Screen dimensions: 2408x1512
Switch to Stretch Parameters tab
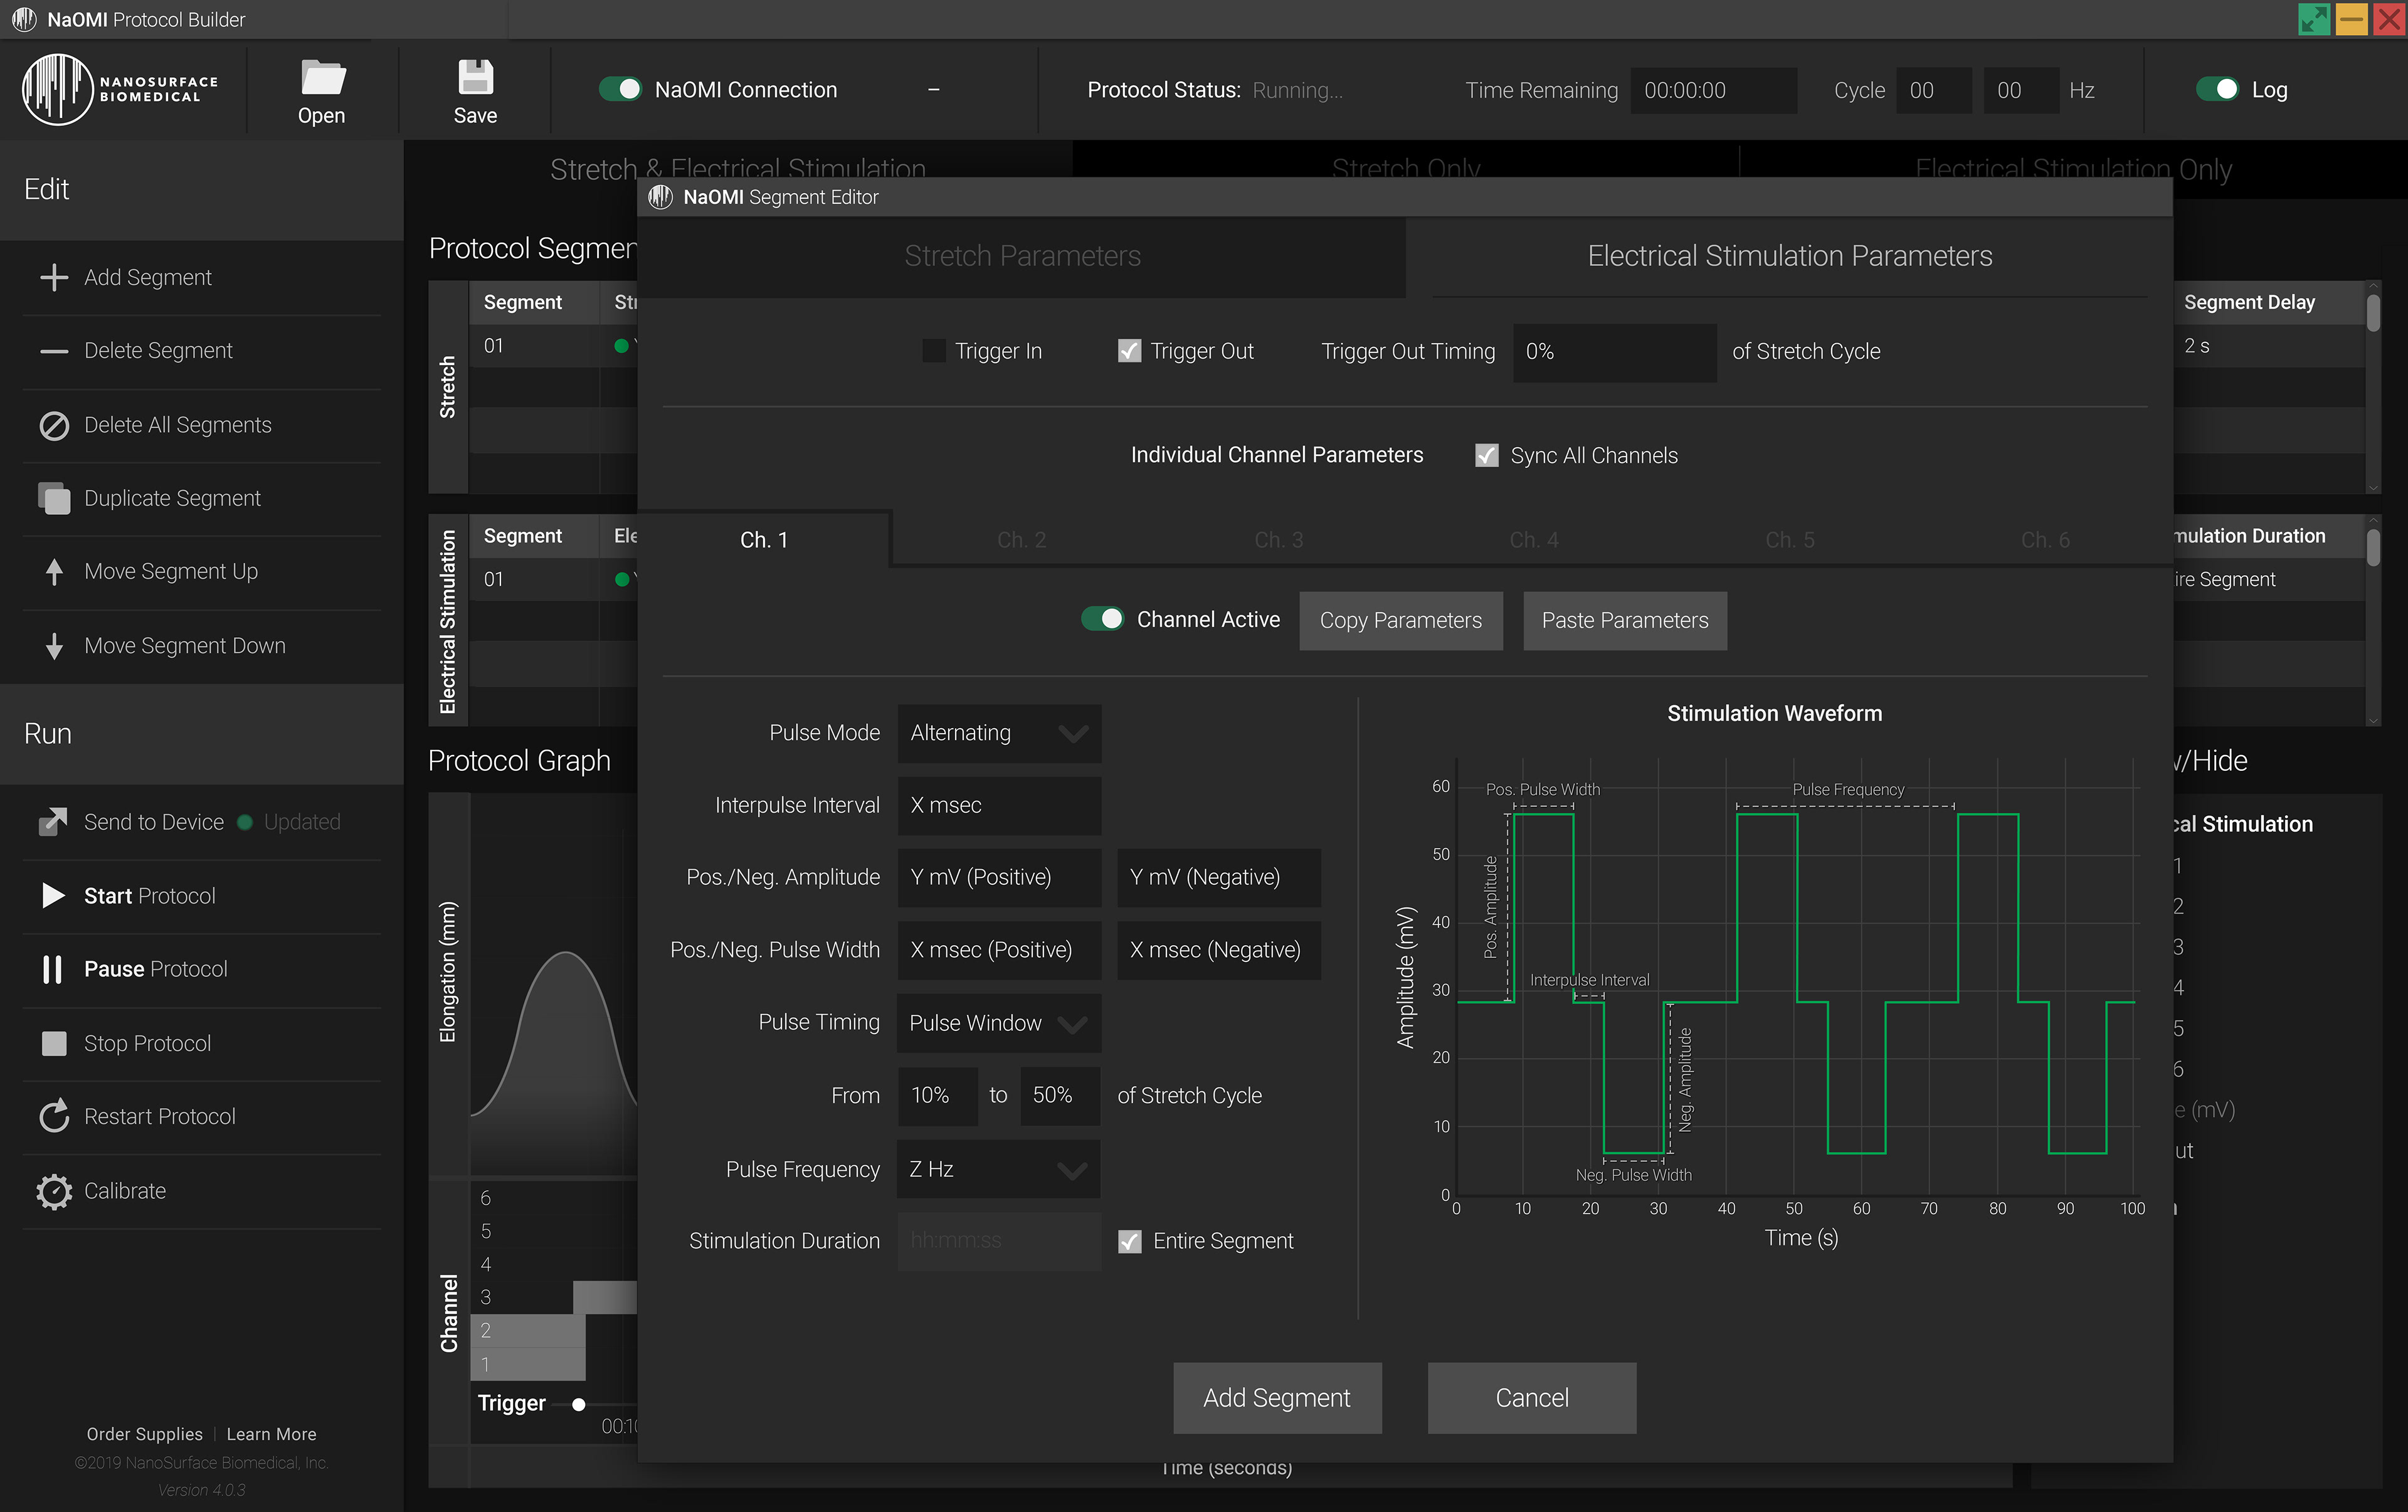click(1022, 256)
